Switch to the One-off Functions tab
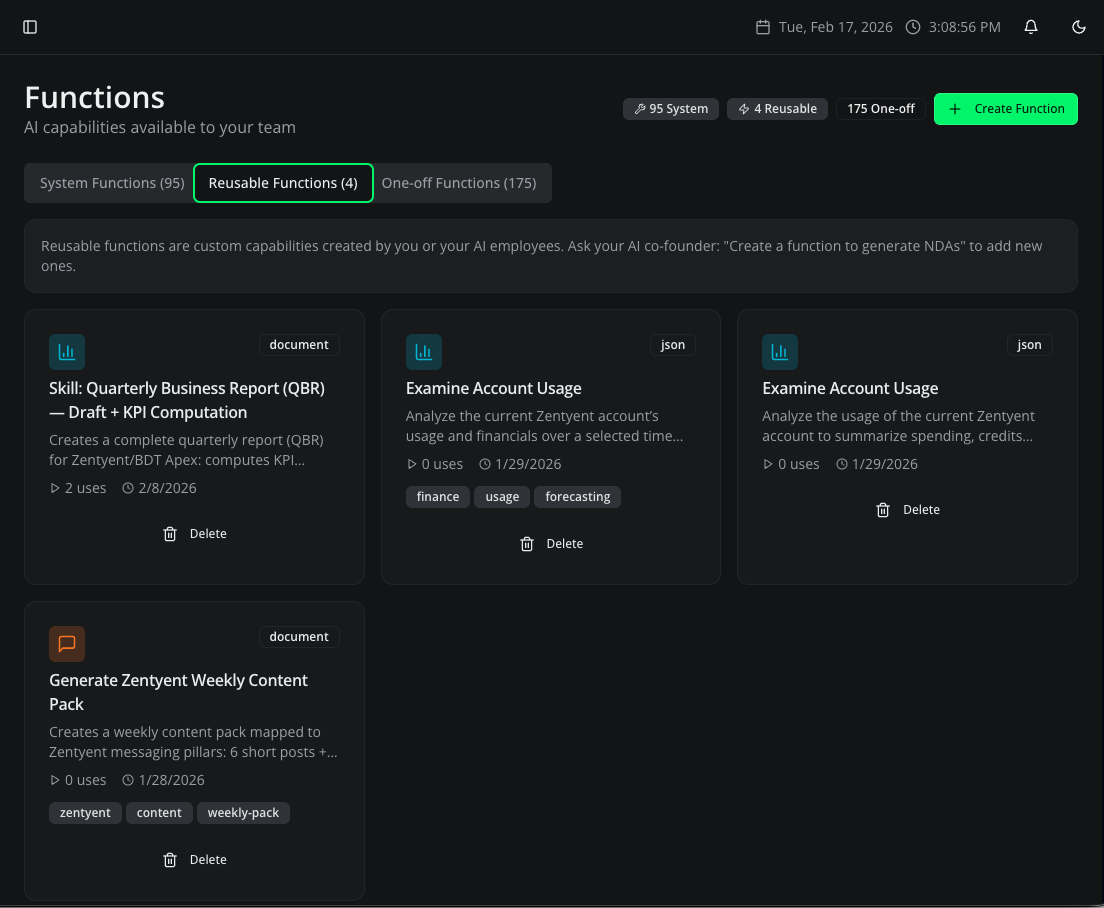The width and height of the screenshot is (1104, 908). (x=460, y=183)
